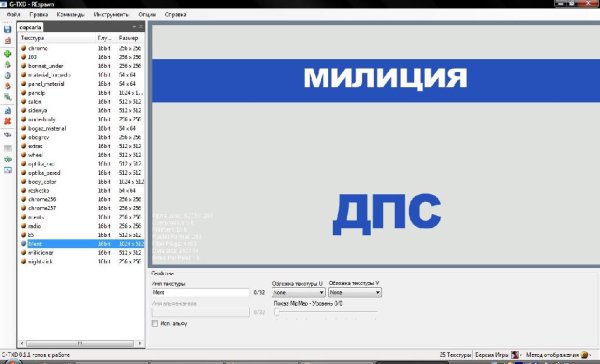The image size is (600, 364).
Task: Click the red flame-like icon below the blue round icon
Action: pos(7,86)
